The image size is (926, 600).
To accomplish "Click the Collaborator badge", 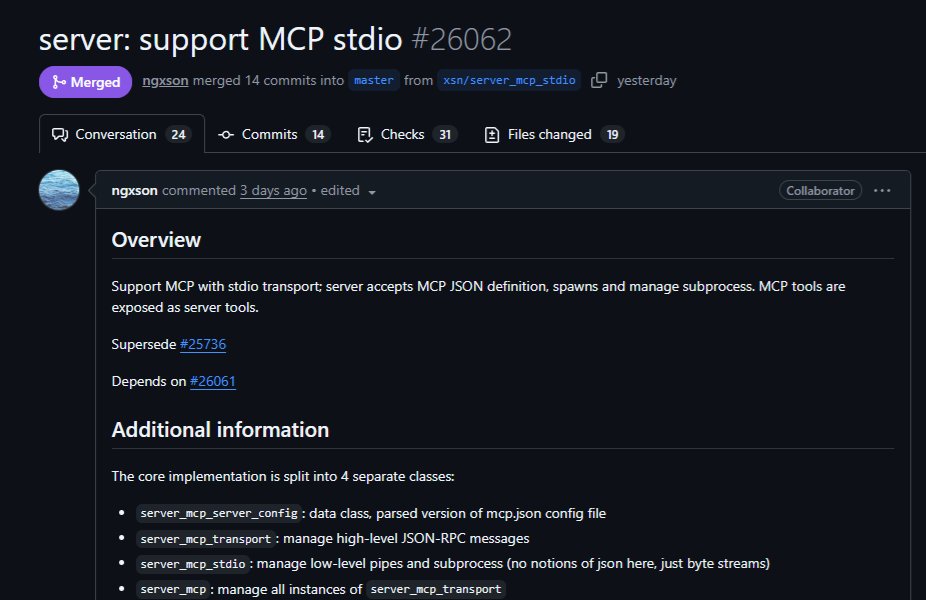I will tap(820, 191).
